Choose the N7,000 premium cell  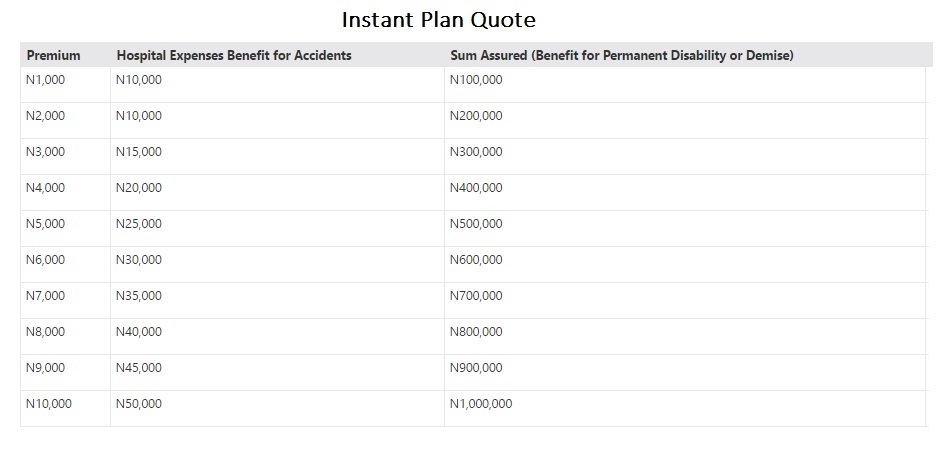pyautogui.click(x=45, y=296)
